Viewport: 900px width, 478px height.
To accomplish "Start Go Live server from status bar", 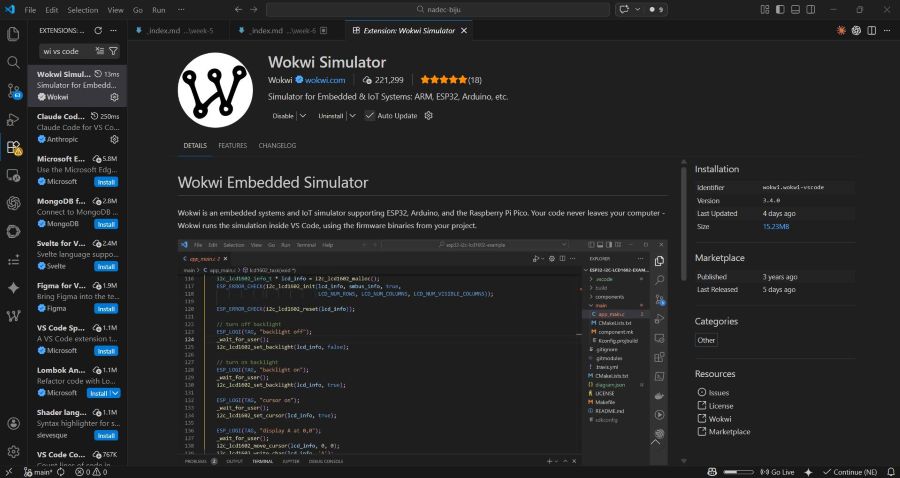I will [x=777, y=472].
